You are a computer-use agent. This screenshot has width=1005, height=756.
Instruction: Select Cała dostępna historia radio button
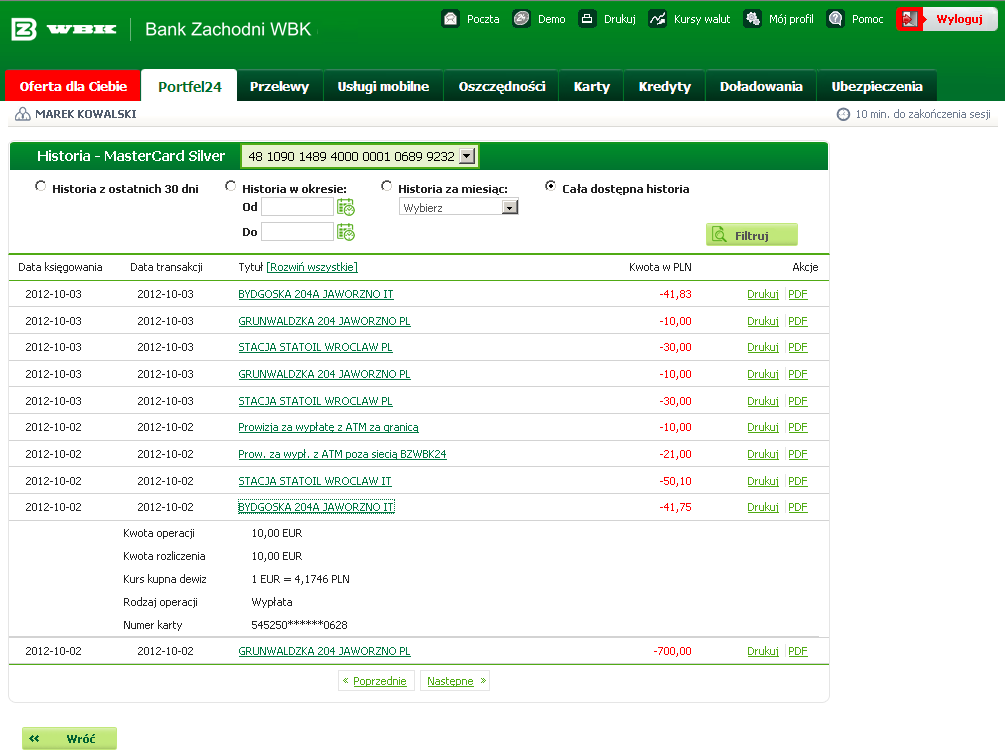[x=550, y=186]
